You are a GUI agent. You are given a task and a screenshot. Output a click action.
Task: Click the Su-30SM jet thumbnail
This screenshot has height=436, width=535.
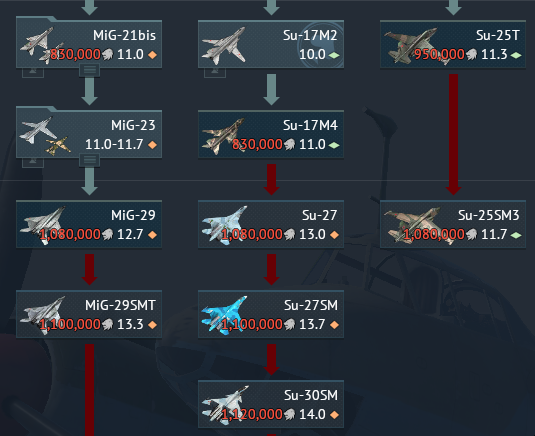225,405
